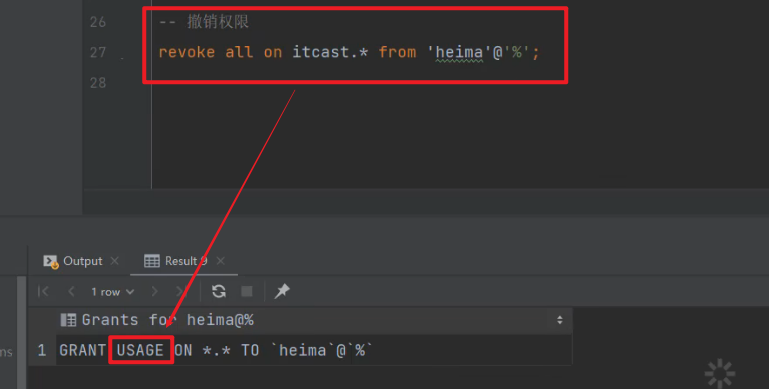This screenshot has width=769, height=389.
Task: Click the 撤销权限 comment line
Action: 204,22
